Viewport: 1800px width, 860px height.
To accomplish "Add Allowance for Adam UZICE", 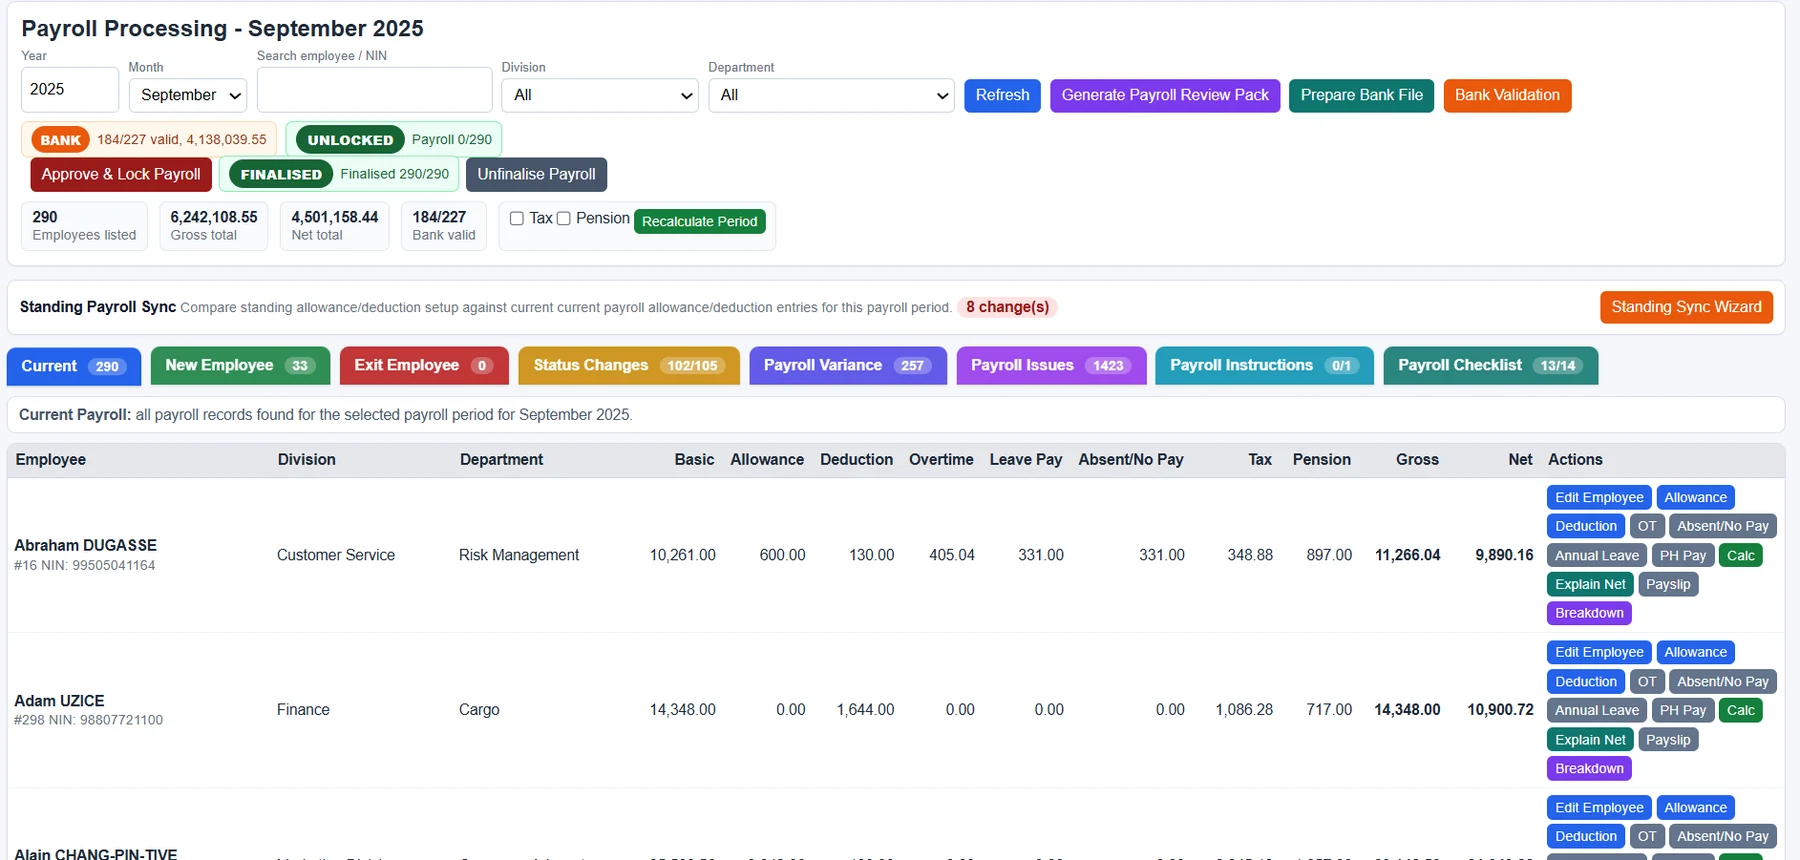I will coord(1695,652).
